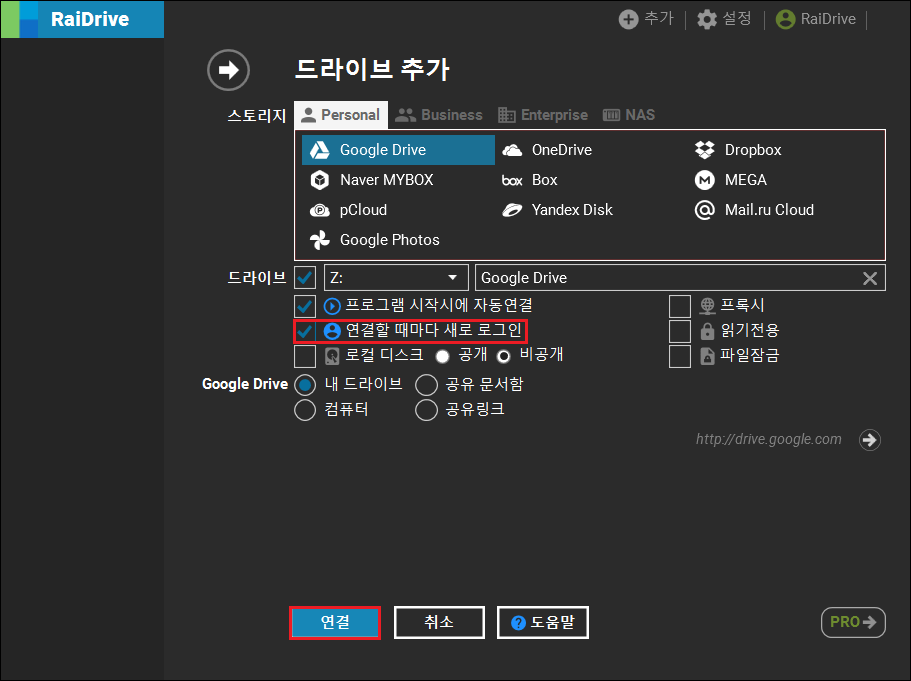The width and height of the screenshot is (911, 681).
Task: Click the question mark help icon
Action: pos(518,623)
